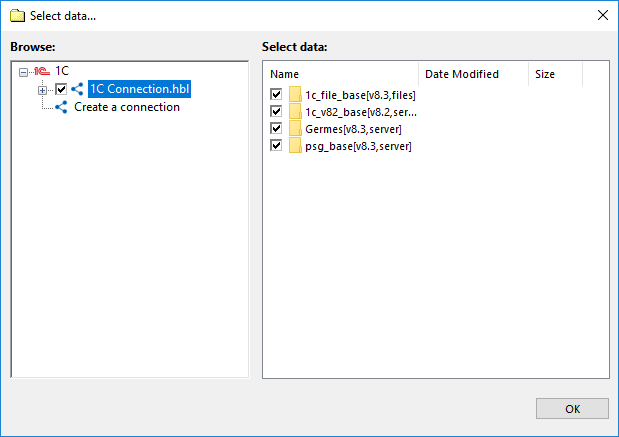Confirm selection with the OK button

pyautogui.click(x=572, y=409)
